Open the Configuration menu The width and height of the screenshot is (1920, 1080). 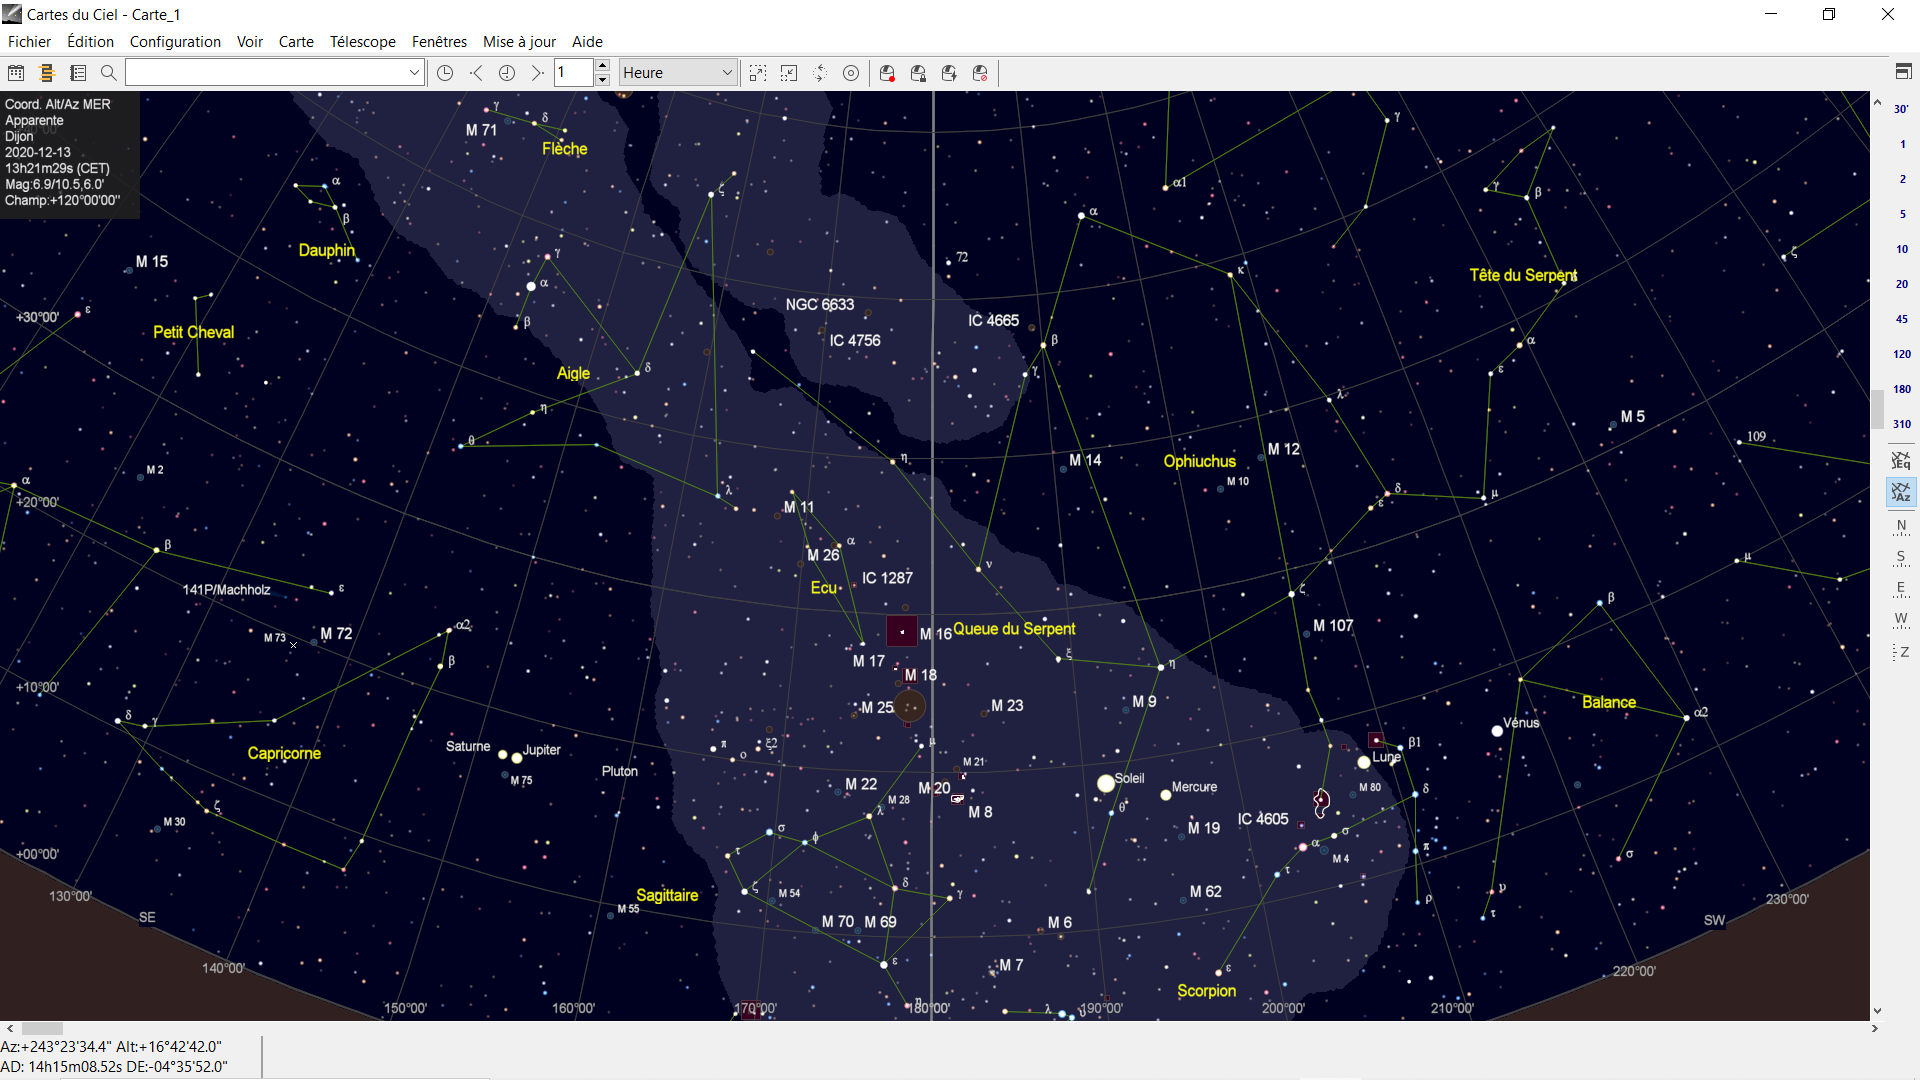click(x=175, y=42)
